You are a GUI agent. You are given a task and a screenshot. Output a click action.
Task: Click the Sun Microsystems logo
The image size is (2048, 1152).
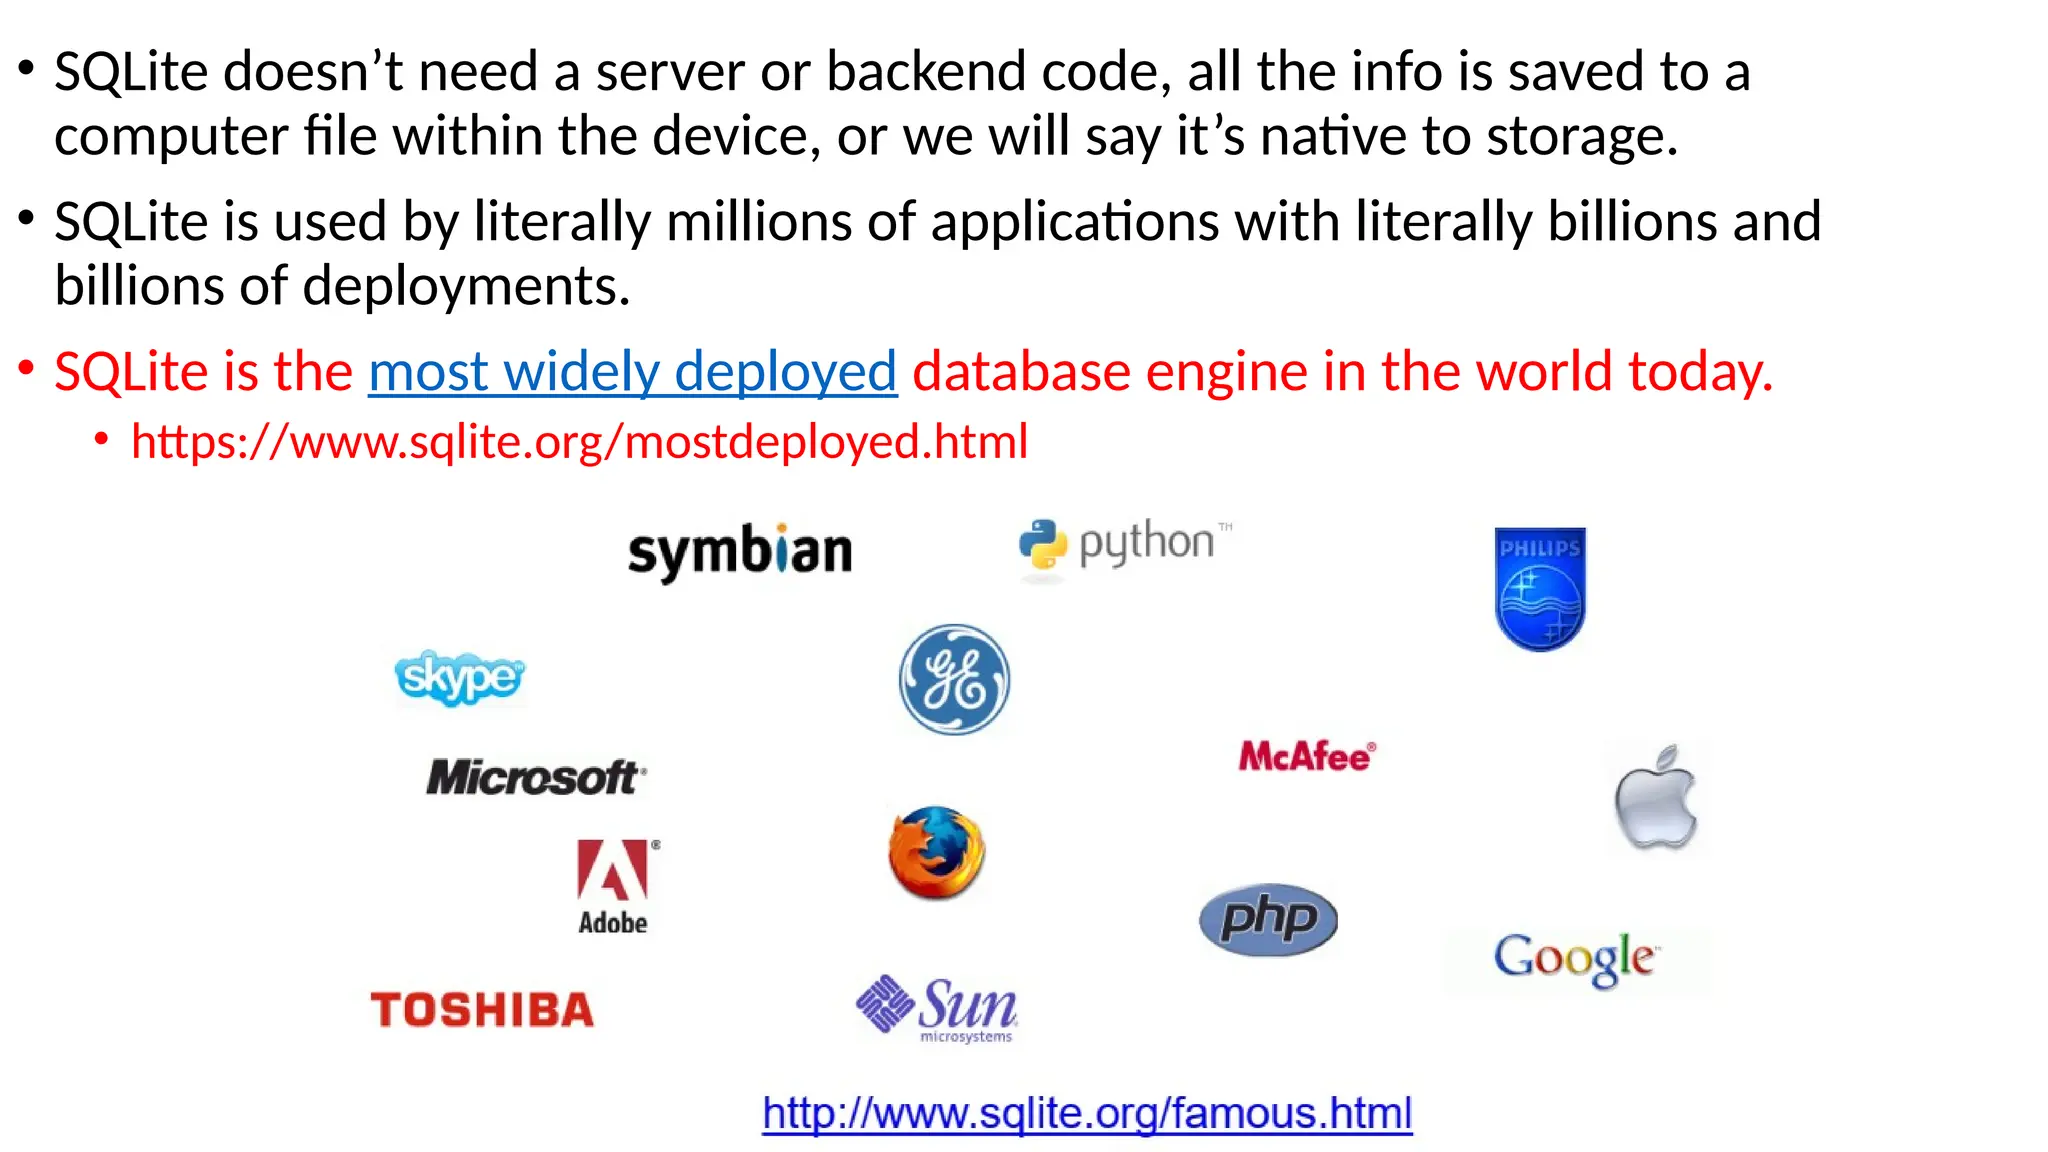point(937,1010)
